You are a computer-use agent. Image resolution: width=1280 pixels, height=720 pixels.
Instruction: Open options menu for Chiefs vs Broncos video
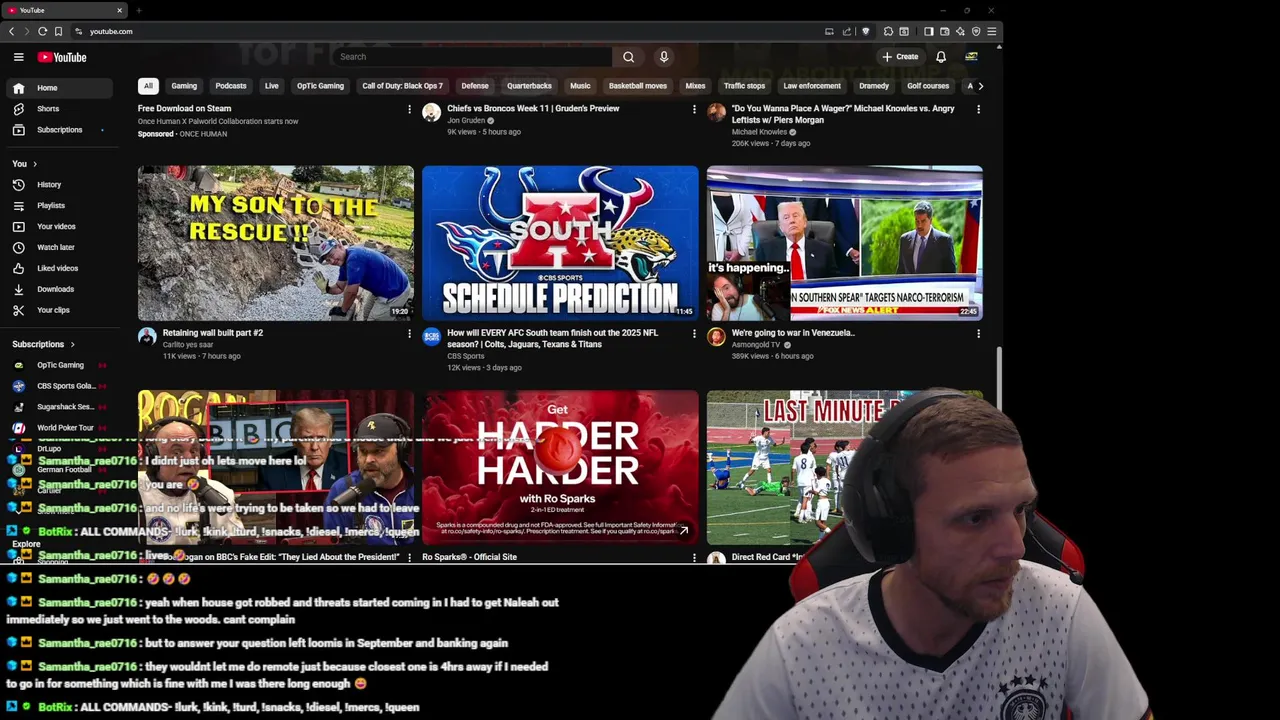click(694, 109)
